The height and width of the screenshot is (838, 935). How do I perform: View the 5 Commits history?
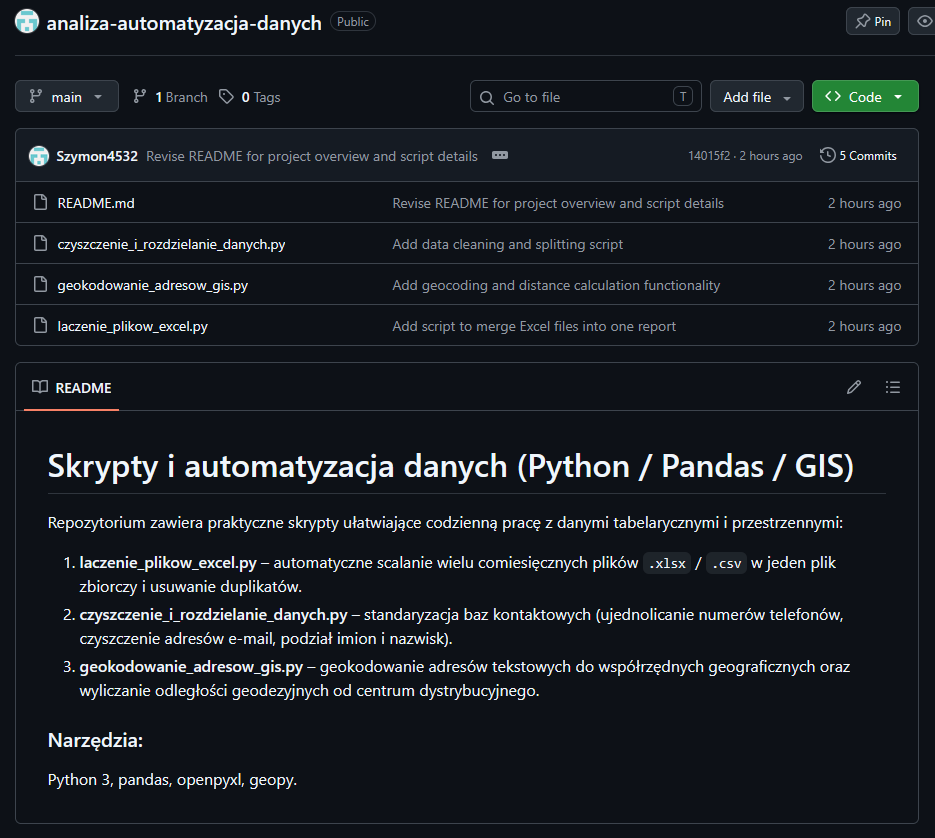[859, 156]
